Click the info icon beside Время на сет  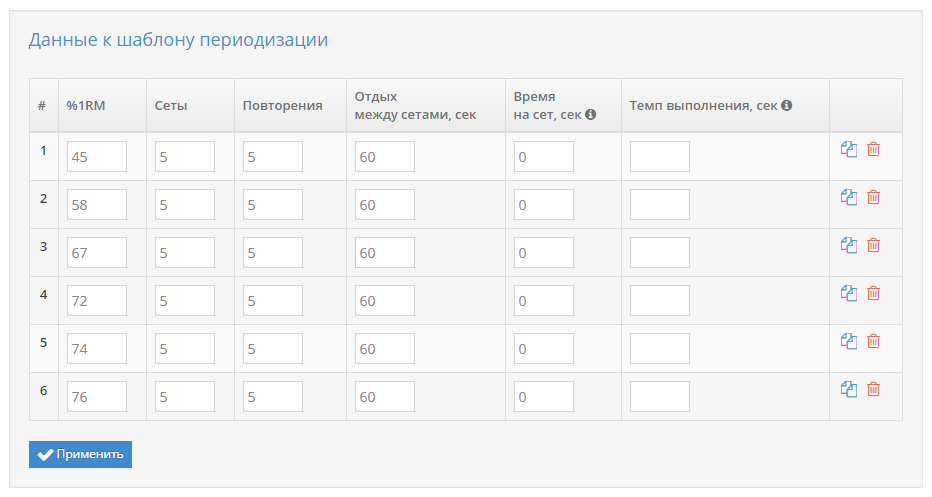click(x=590, y=114)
